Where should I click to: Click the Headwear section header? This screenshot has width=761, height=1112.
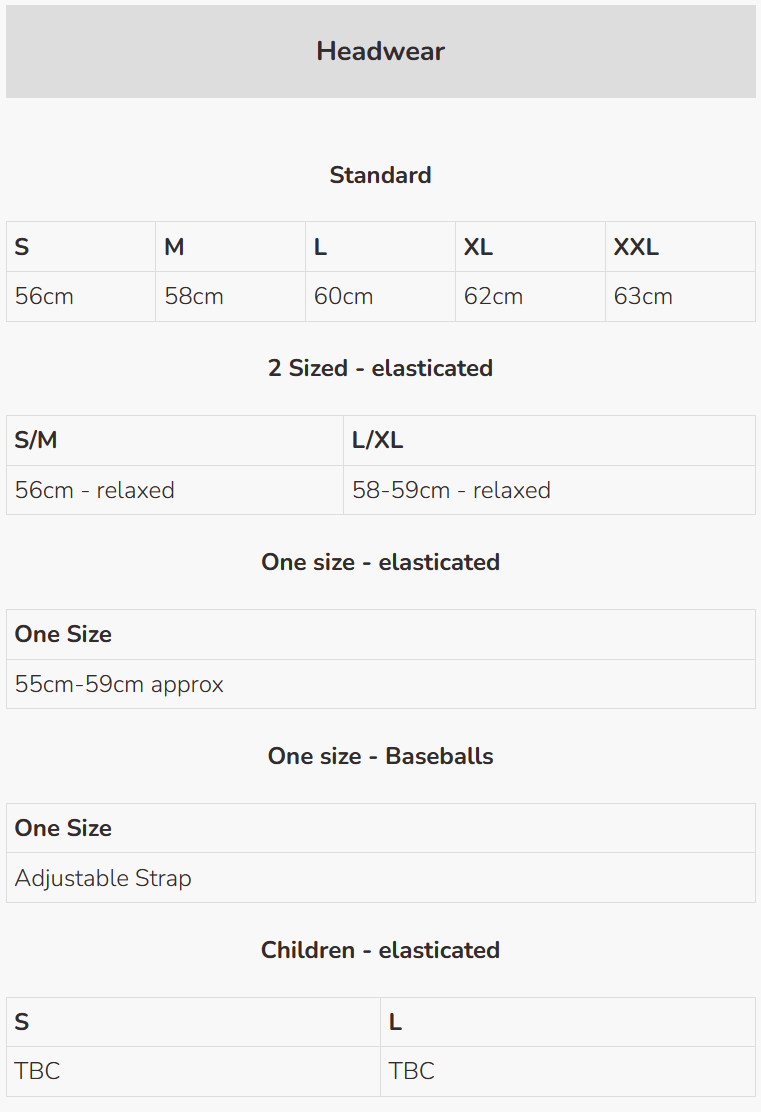click(x=380, y=52)
